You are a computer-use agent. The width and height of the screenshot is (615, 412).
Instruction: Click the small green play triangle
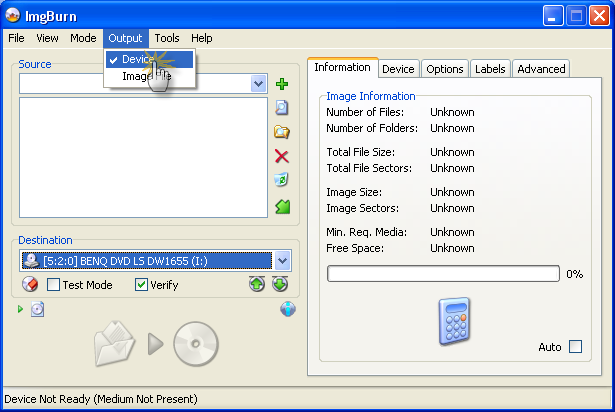tap(20, 309)
